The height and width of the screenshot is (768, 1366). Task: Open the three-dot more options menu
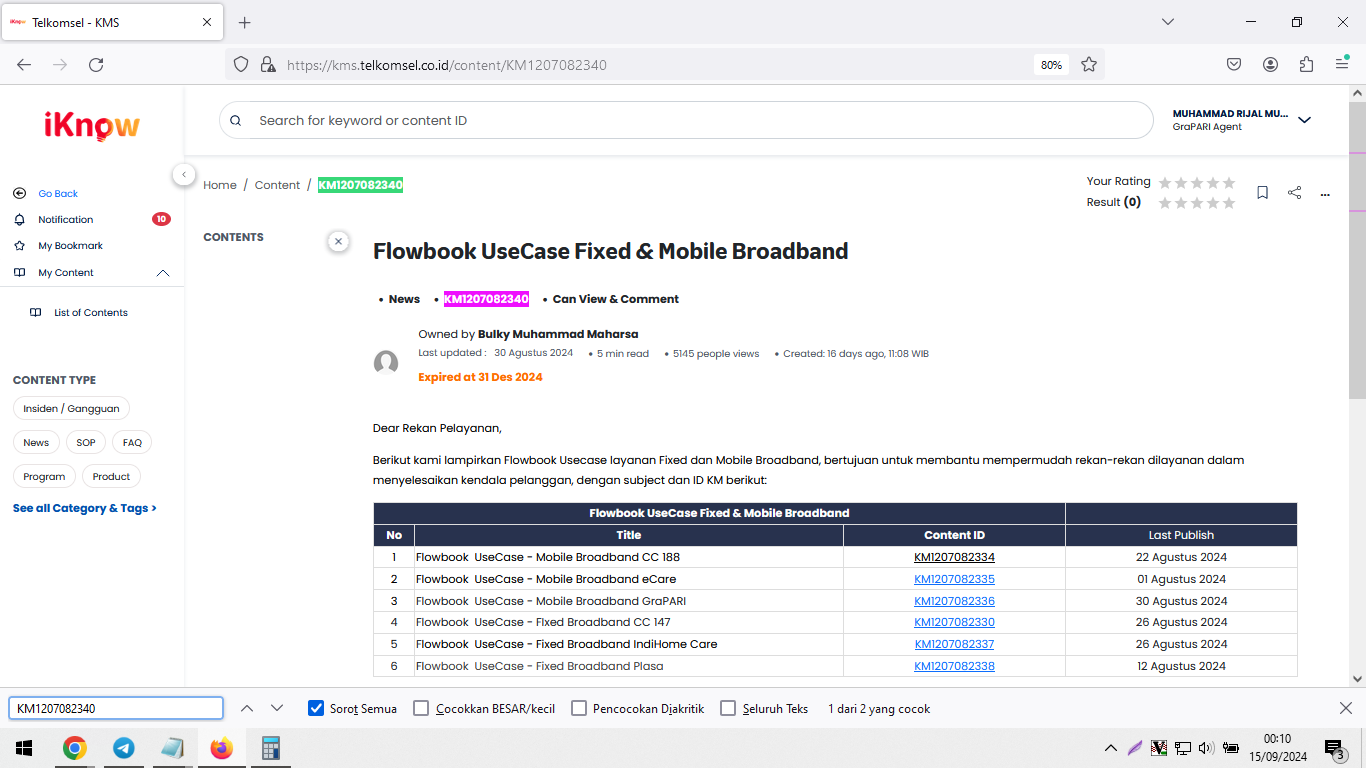click(1325, 193)
